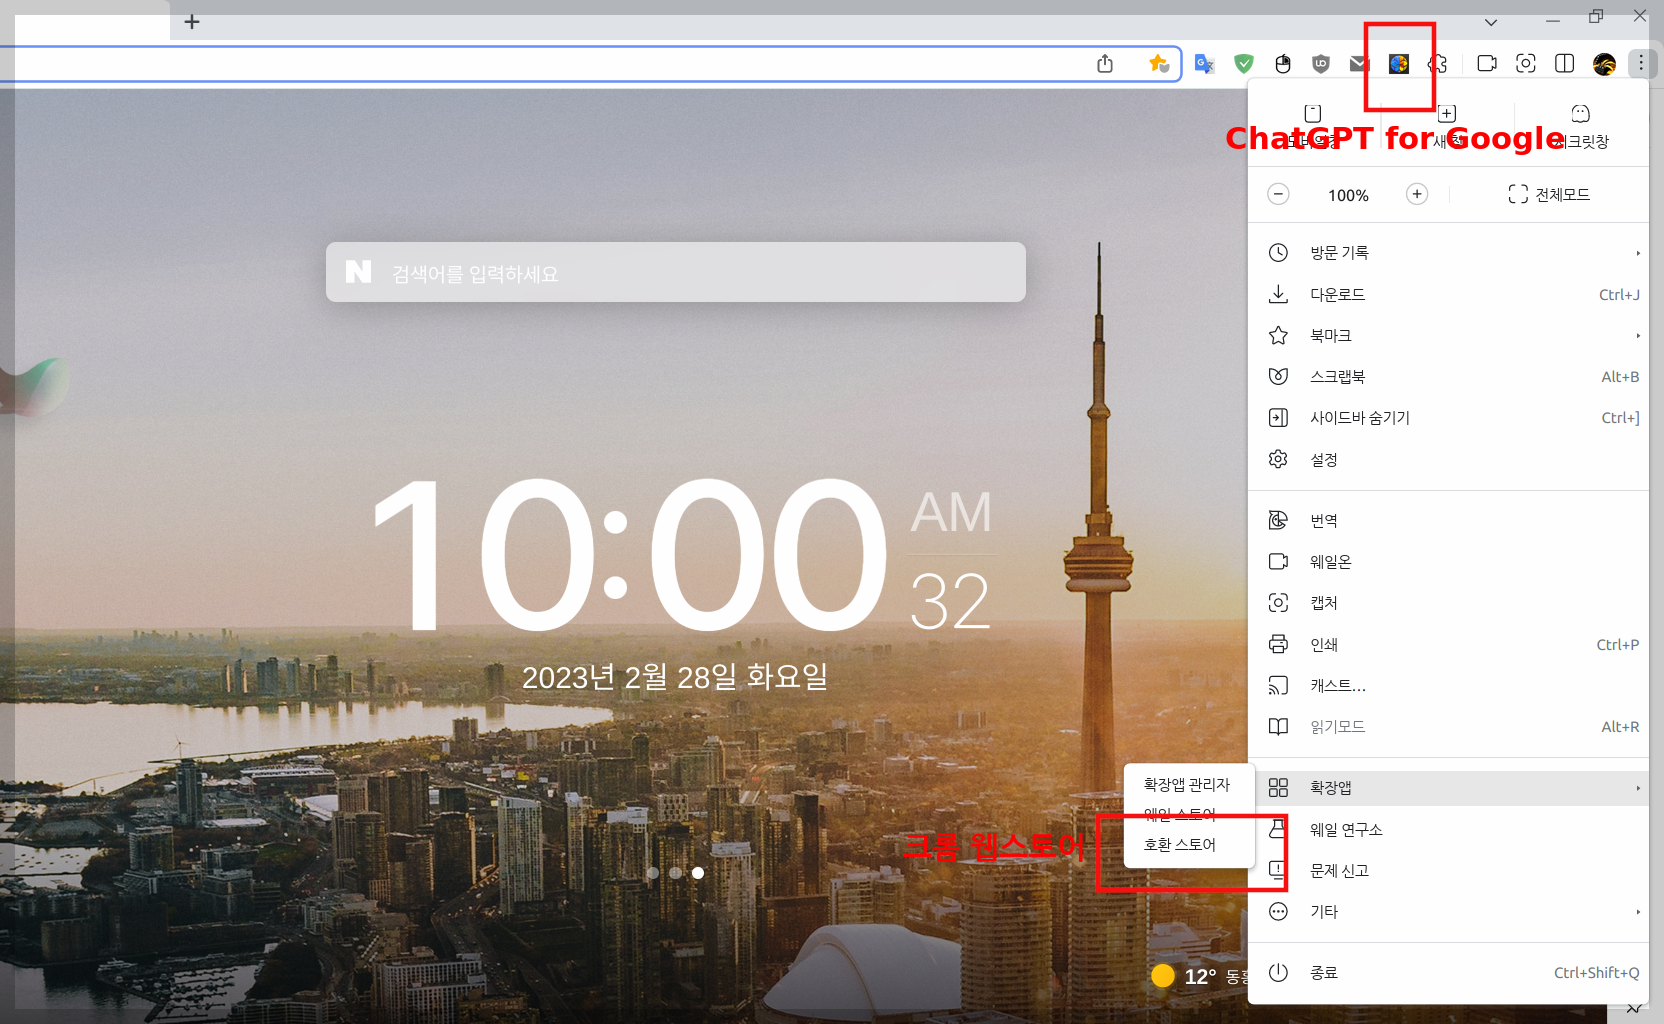Select 번역 translate menu item
The image size is (1664, 1024).
tap(1448, 520)
